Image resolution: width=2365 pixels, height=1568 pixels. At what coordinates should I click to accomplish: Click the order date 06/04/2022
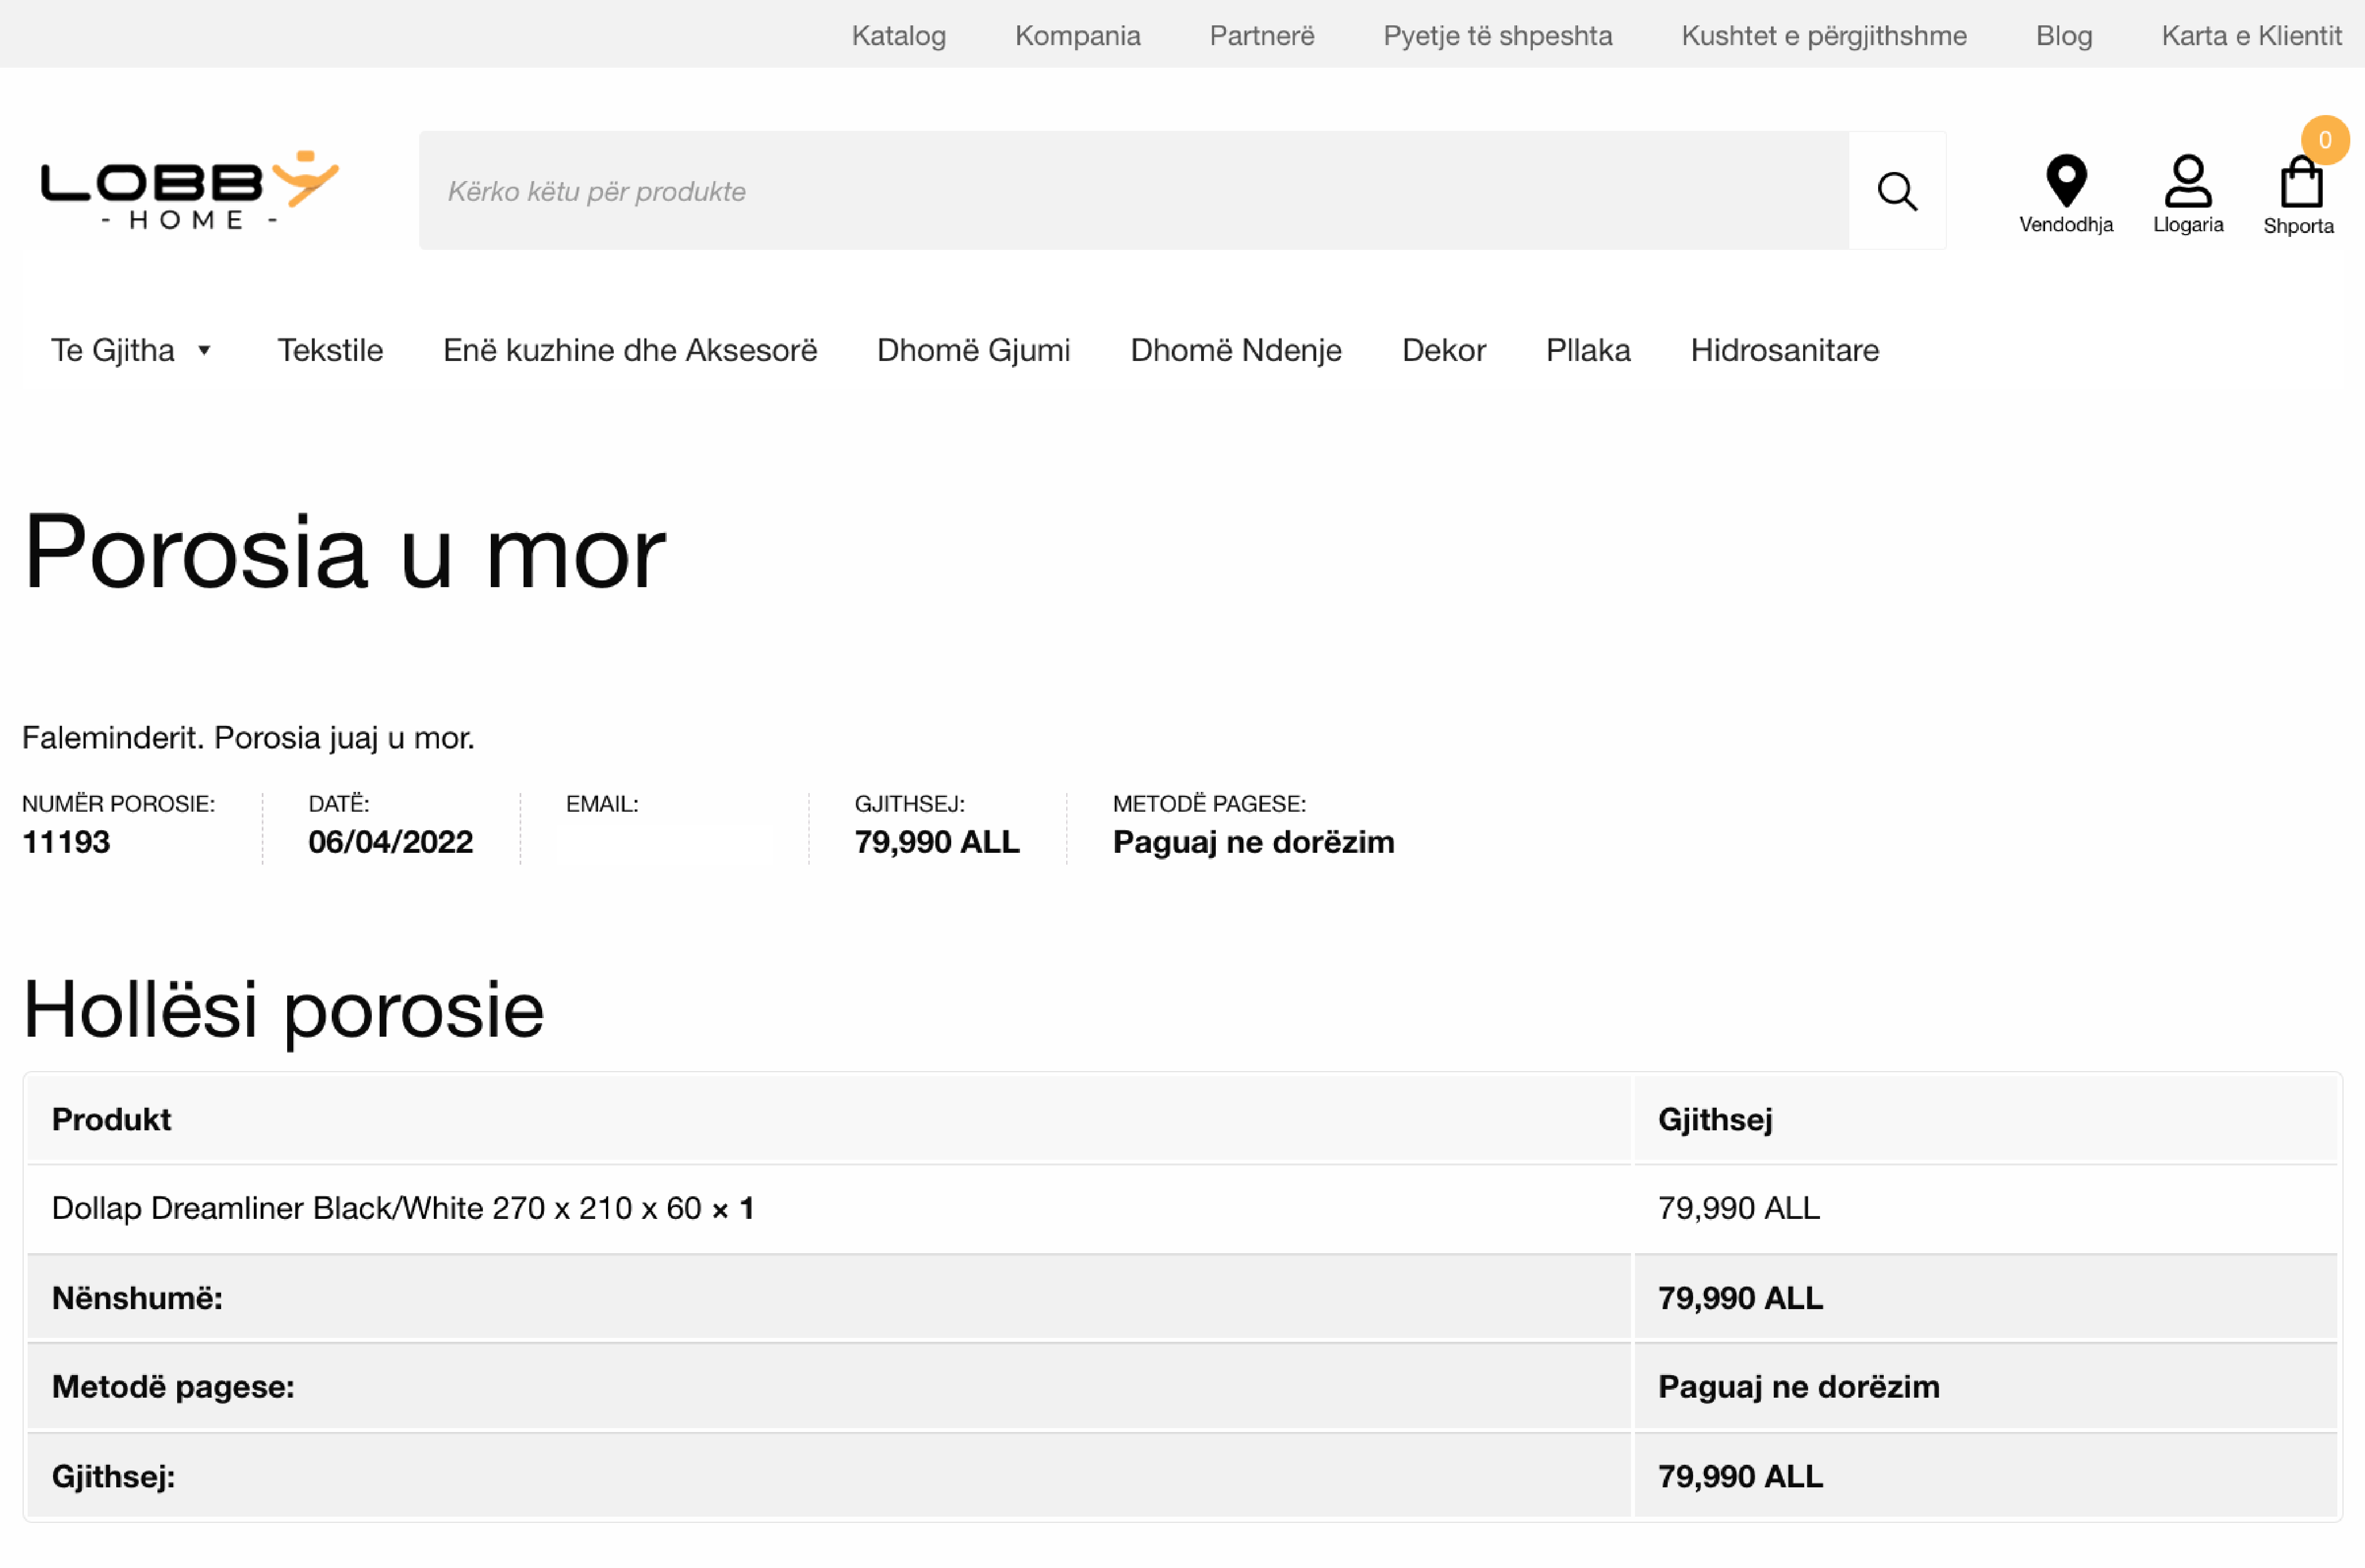click(390, 842)
